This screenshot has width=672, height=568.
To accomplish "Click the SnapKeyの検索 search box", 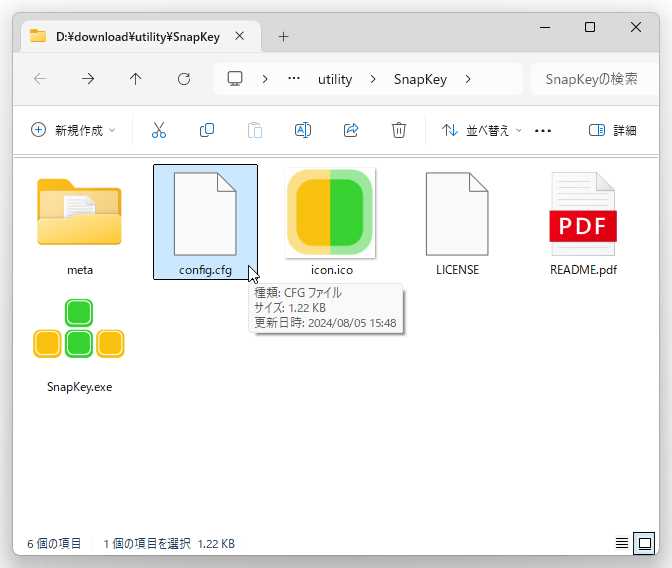I will coord(594,79).
